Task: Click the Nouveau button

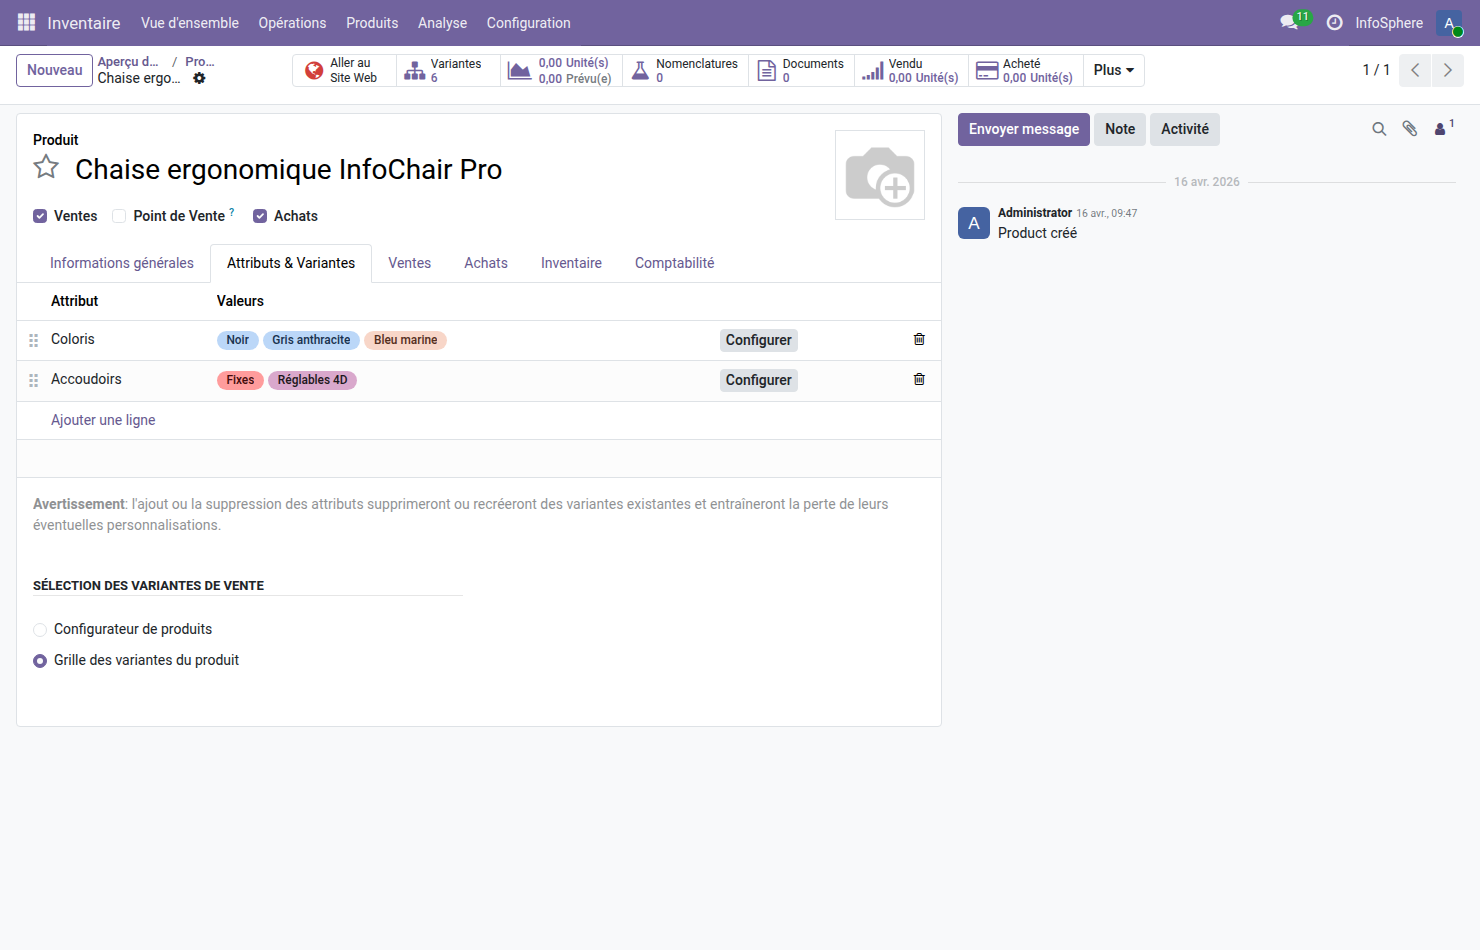Action: [54, 70]
